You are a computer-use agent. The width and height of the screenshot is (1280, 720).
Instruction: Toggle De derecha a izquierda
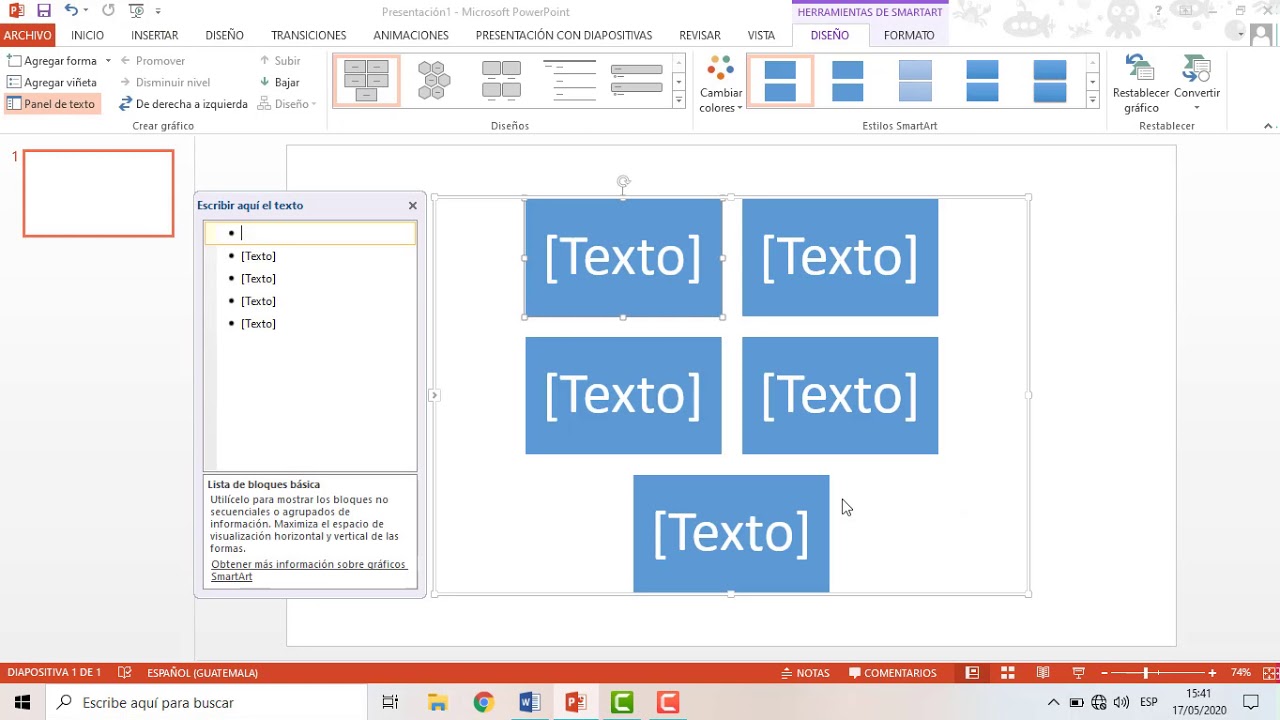[x=183, y=104]
